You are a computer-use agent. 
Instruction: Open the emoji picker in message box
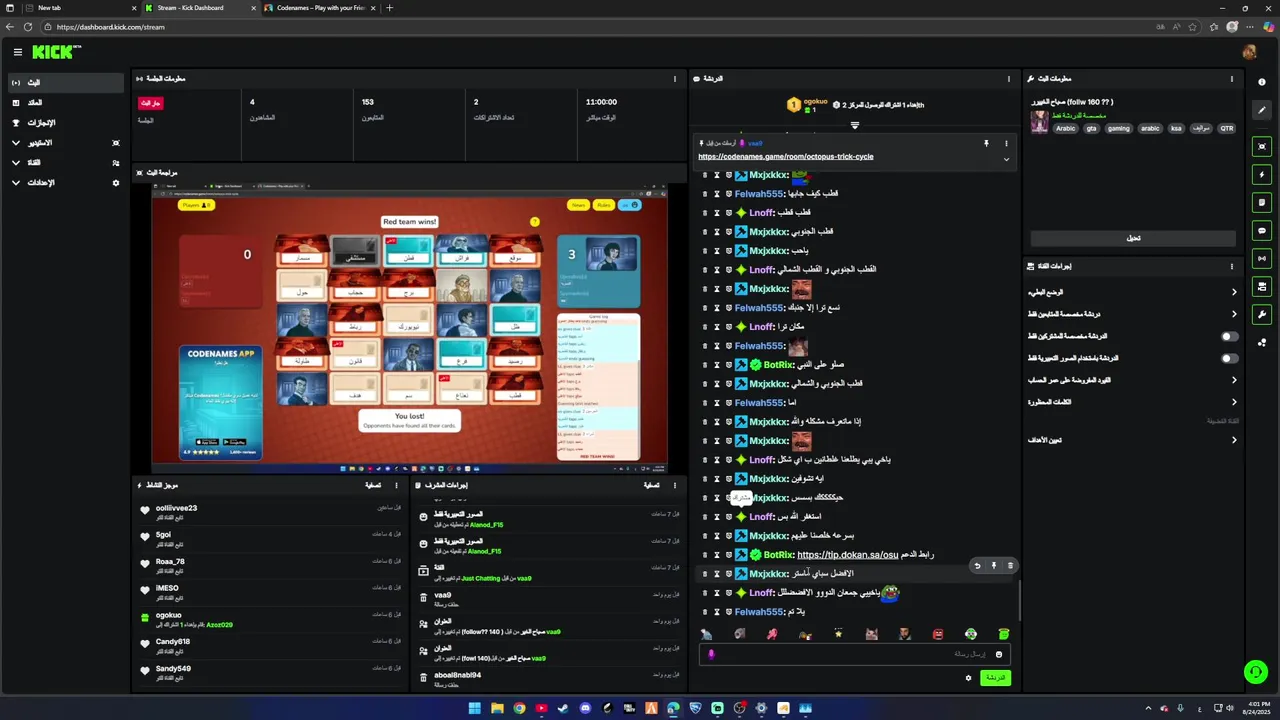tap(998, 654)
